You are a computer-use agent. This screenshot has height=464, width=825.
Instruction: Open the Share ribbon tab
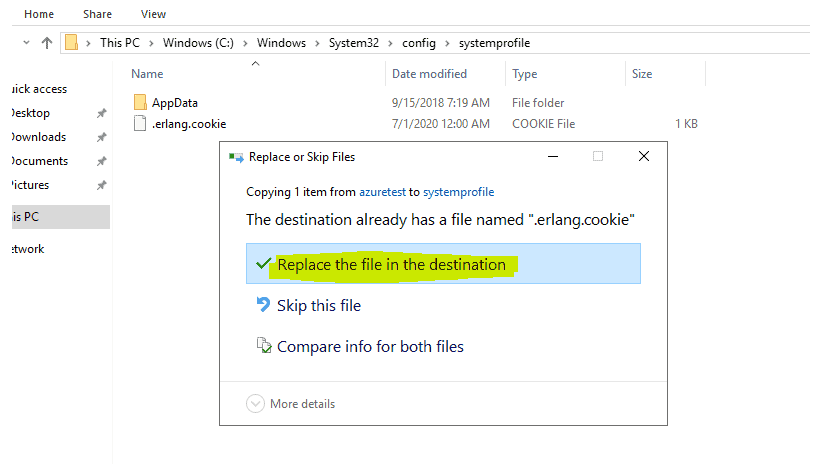click(98, 14)
